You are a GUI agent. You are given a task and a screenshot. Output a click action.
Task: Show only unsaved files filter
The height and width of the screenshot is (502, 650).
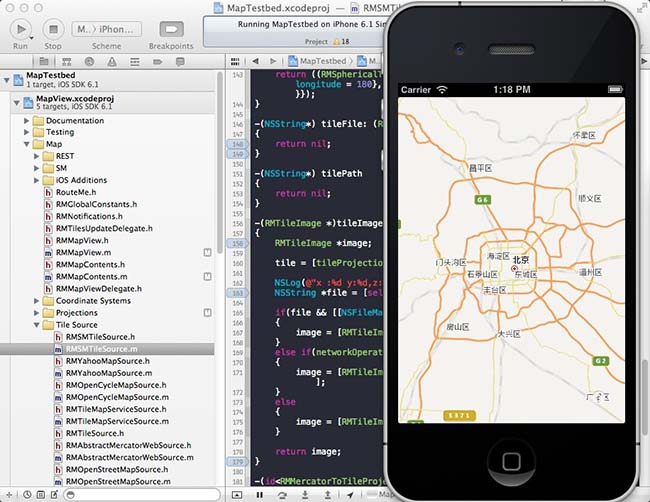click(x=55, y=495)
